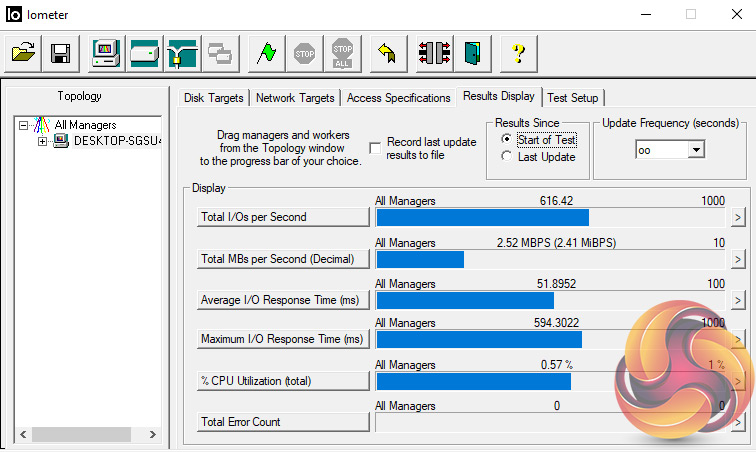Click the Average I/O Response Time (ms) button
Image resolution: width=756 pixels, height=452 pixels.
(x=283, y=300)
